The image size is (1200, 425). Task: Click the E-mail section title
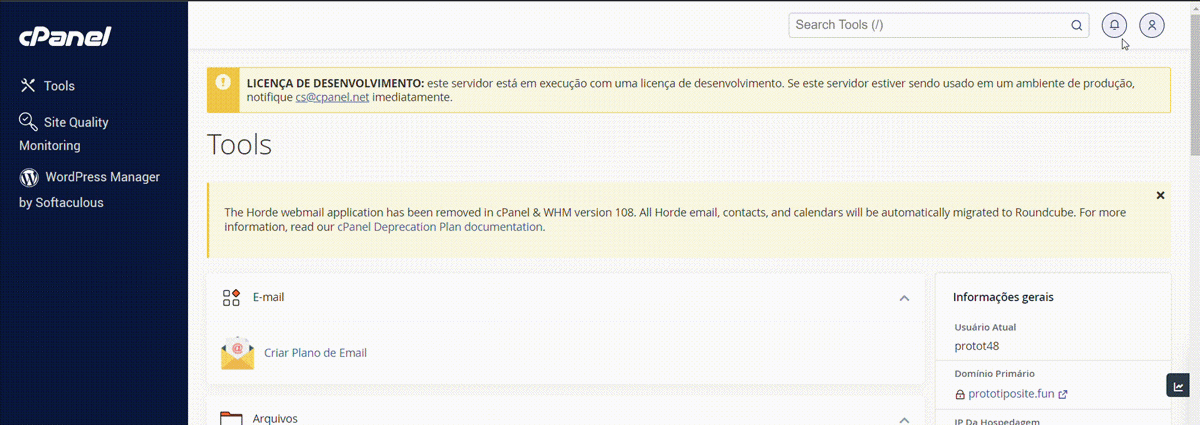269,298
